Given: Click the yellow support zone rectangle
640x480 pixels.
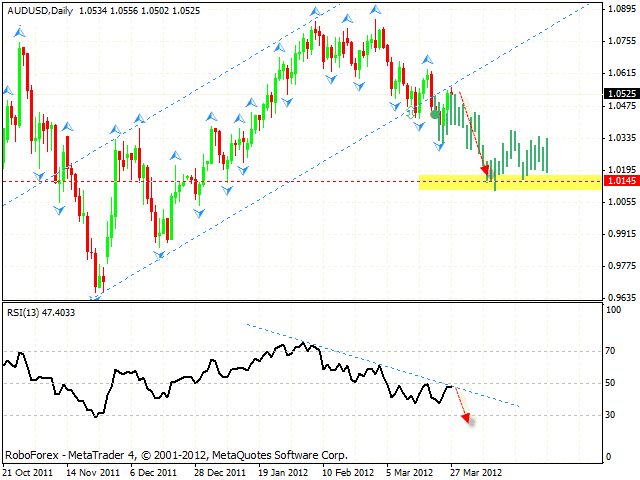Looking at the screenshot, I should click(510, 181).
